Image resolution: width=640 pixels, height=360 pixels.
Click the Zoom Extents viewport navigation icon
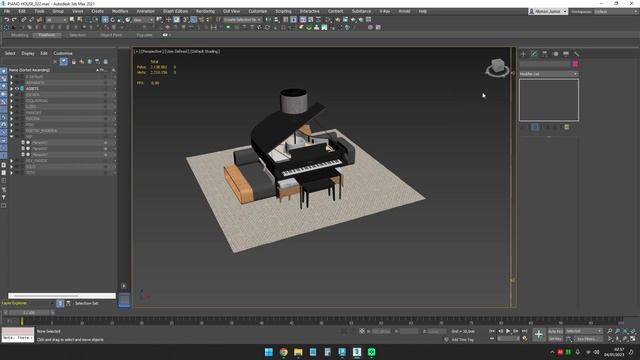pyautogui.click(x=625, y=331)
